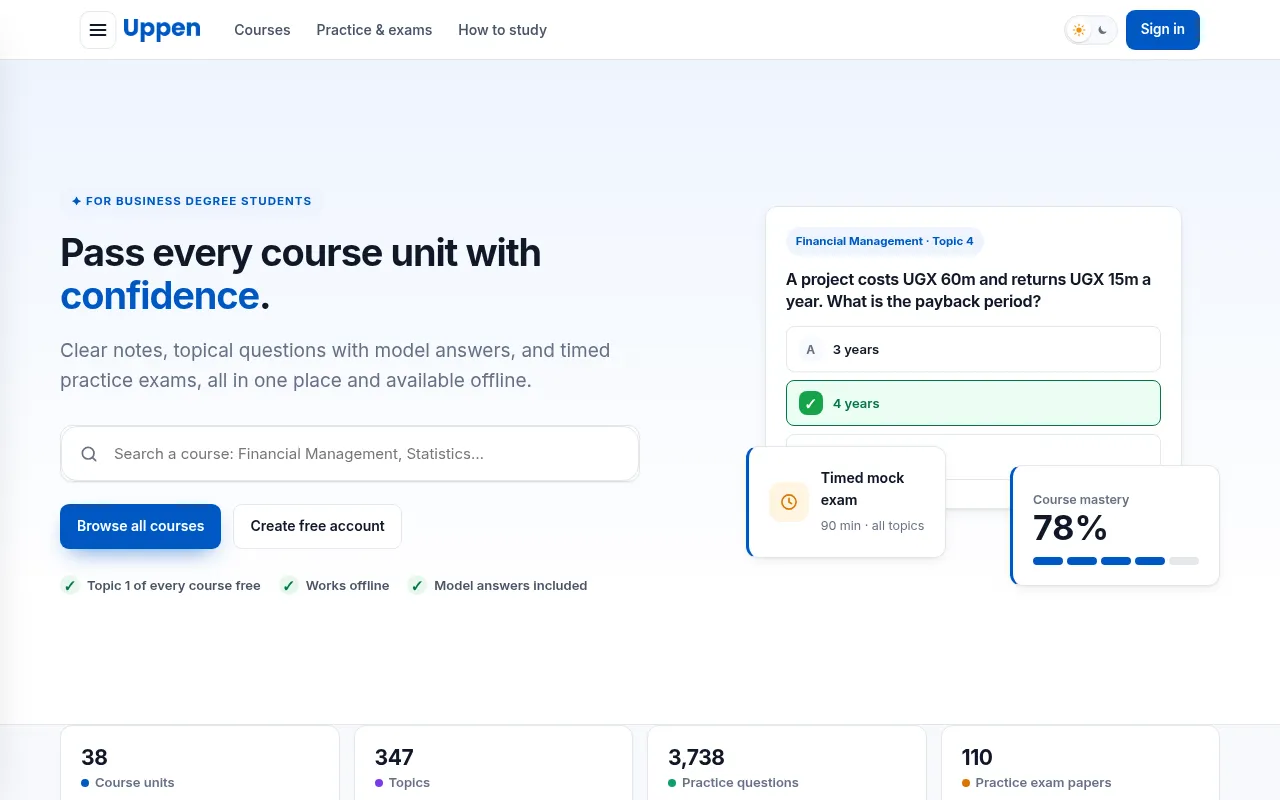Go to Practice & exams
This screenshot has height=800, width=1280.
click(374, 30)
